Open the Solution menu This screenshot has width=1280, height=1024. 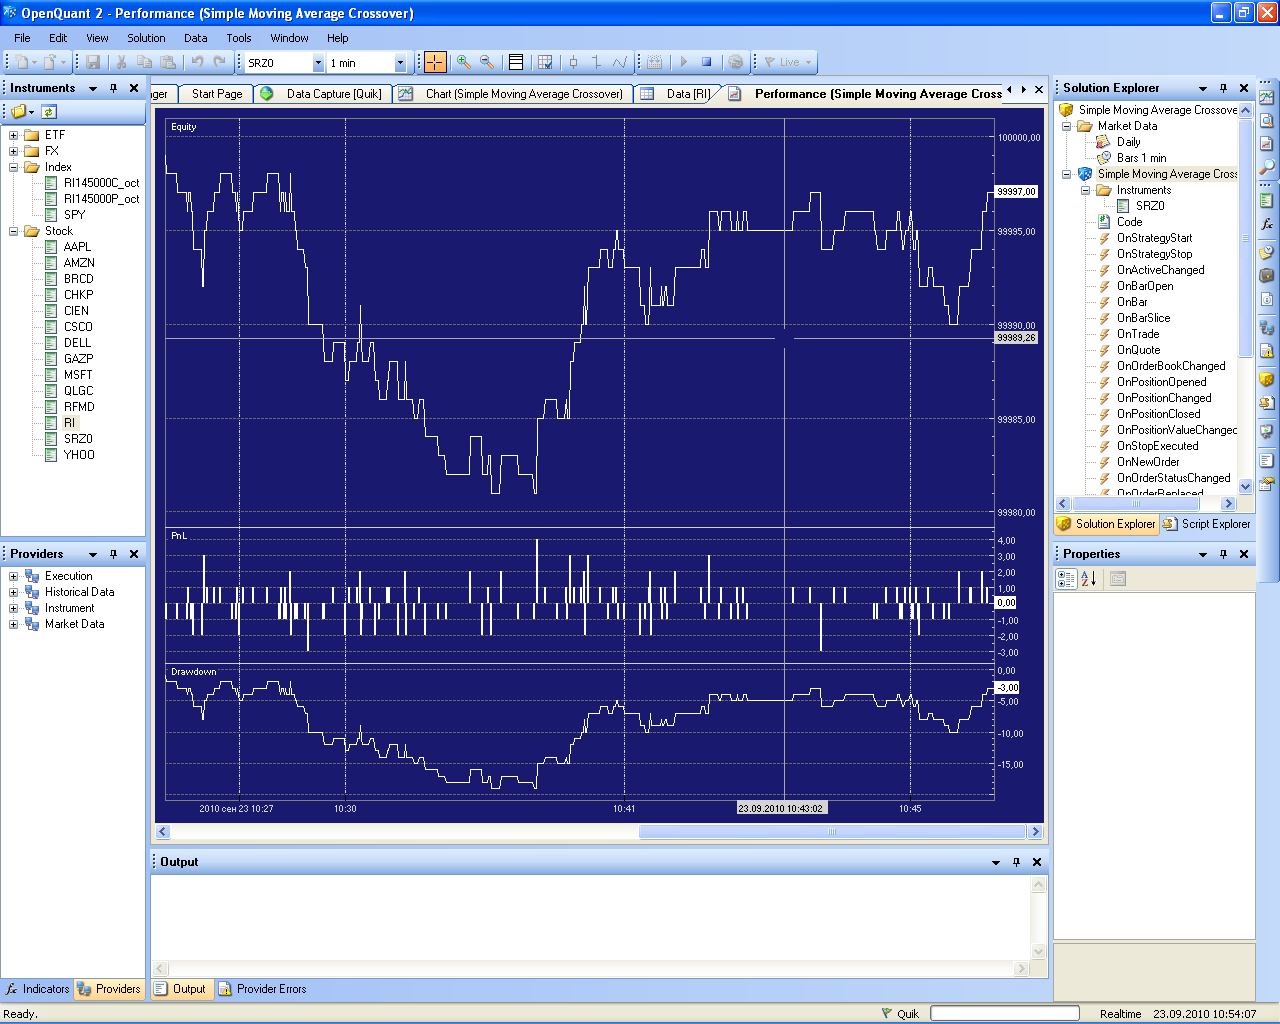click(x=146, y=38)
